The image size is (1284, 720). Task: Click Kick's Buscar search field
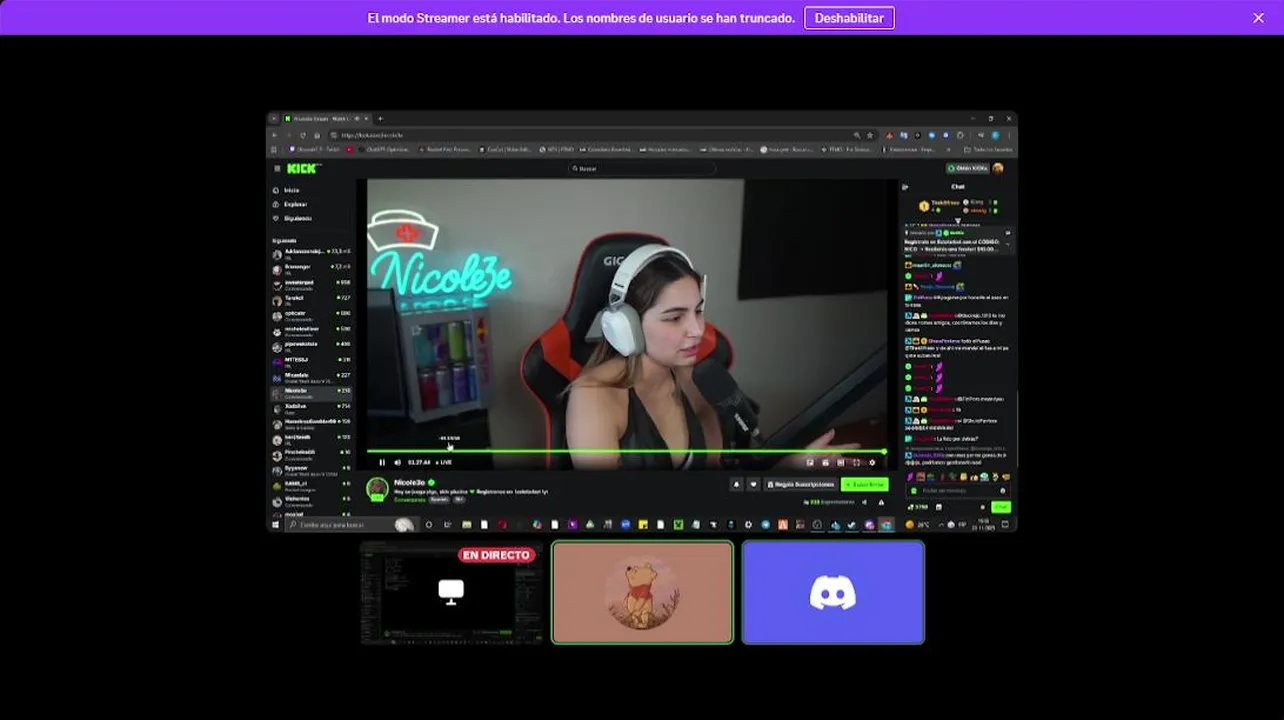[640, 168]
